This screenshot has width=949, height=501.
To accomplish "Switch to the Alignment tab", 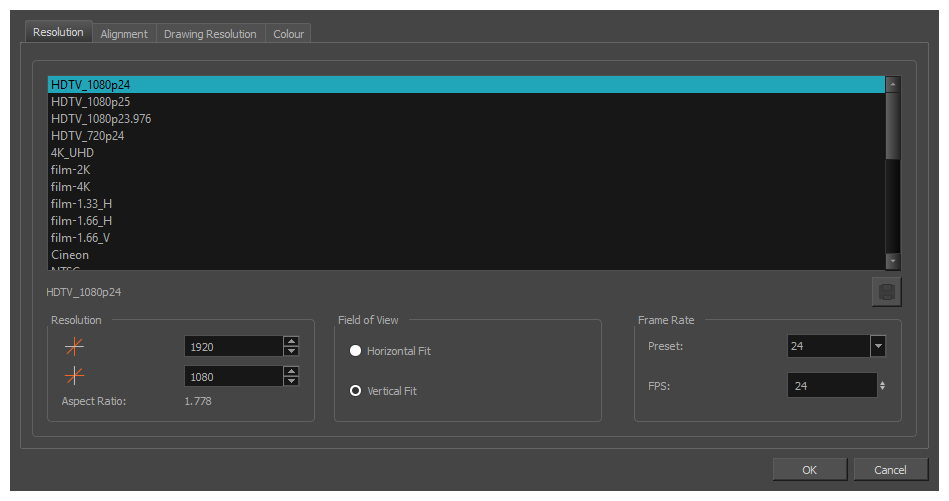I will (x=124, y=34).
